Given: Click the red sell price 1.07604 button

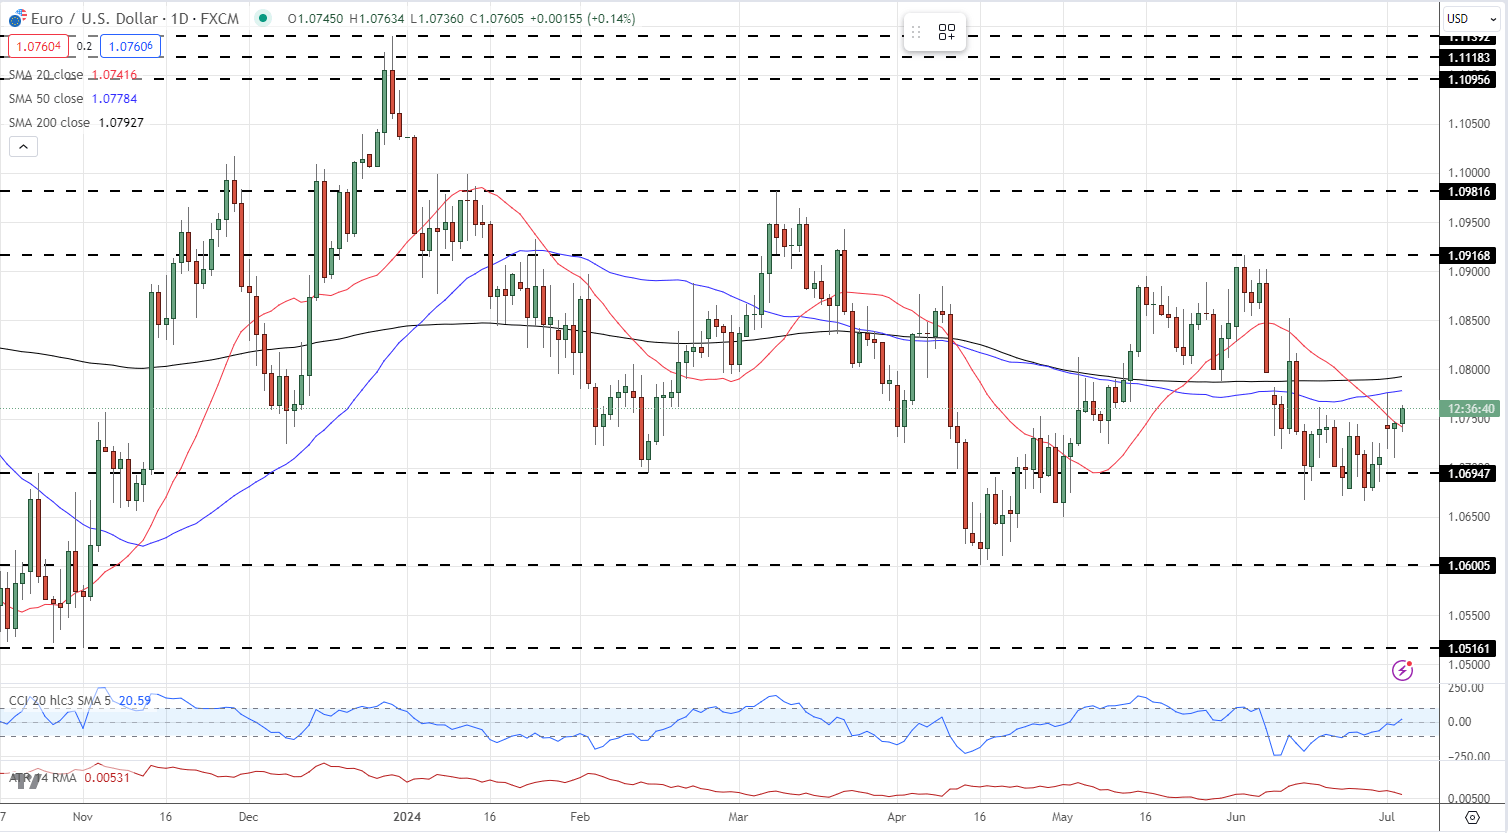Looking at the screenshot, I should (39, 46).
